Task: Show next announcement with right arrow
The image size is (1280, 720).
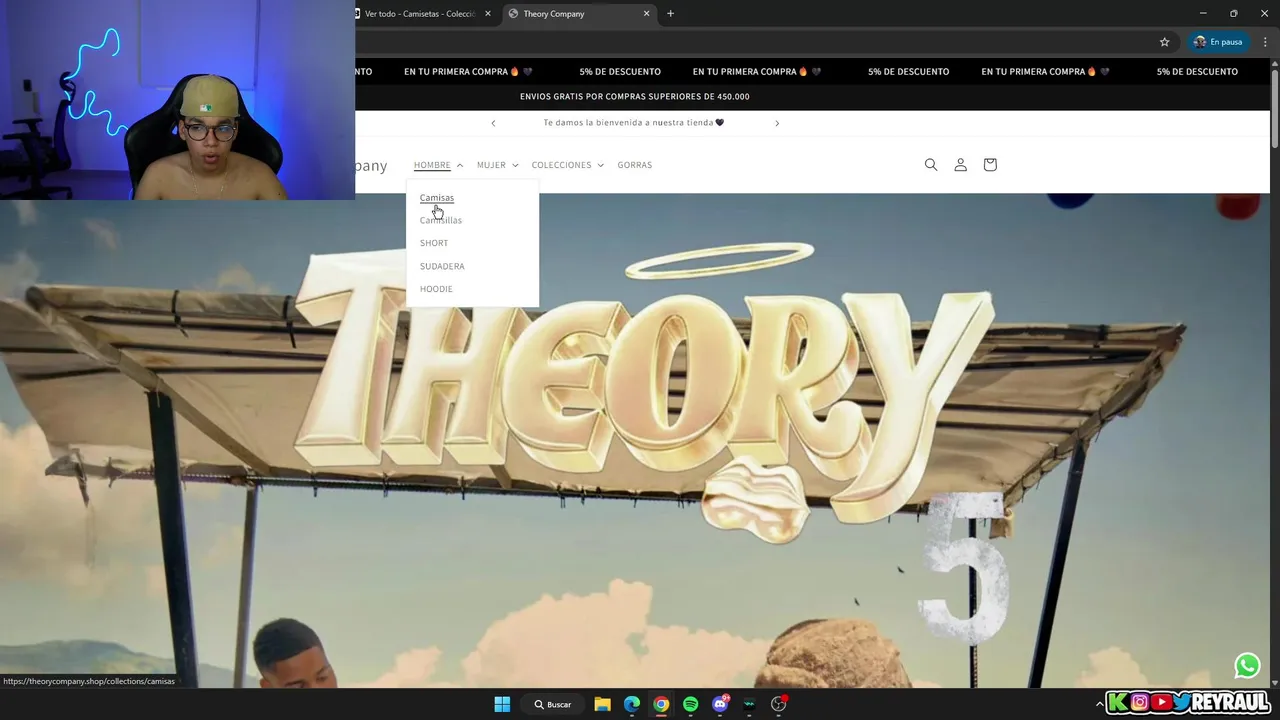Action: (777, 123)
